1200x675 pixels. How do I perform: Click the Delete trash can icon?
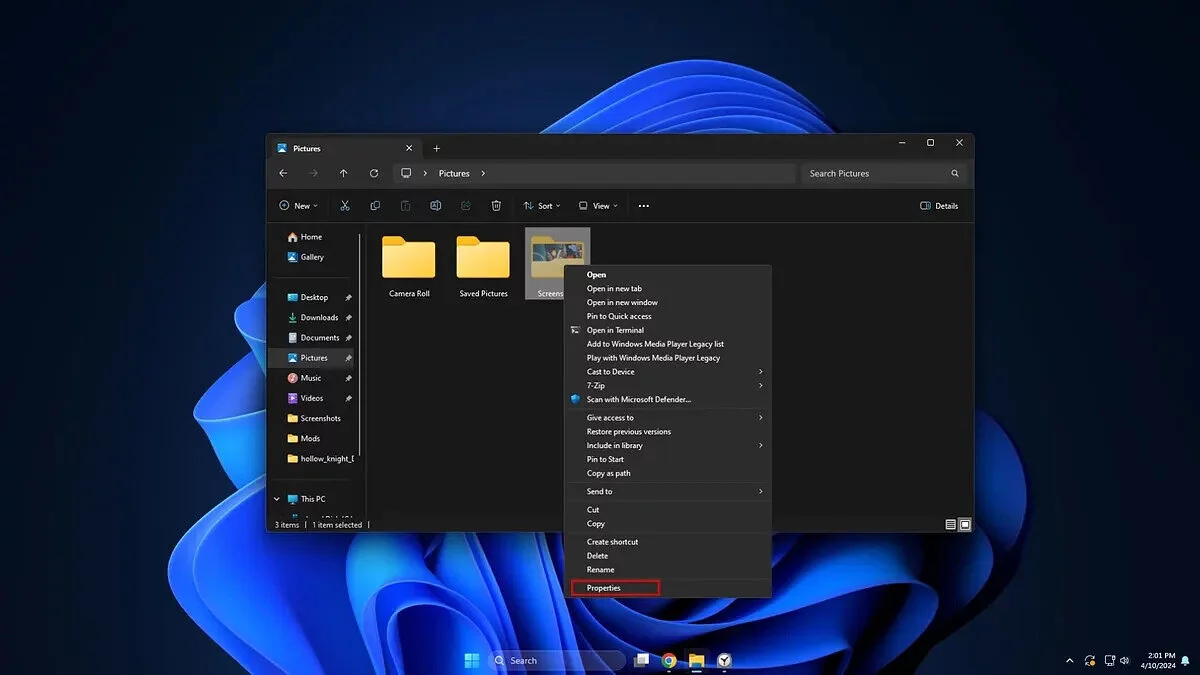(496, 206)
